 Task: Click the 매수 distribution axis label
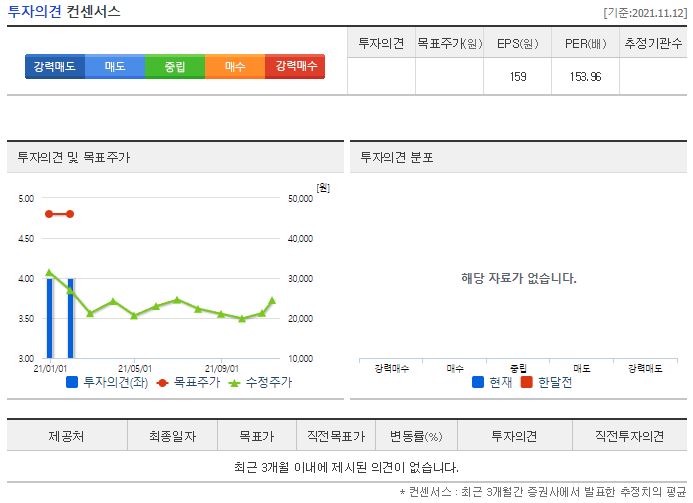455,368
